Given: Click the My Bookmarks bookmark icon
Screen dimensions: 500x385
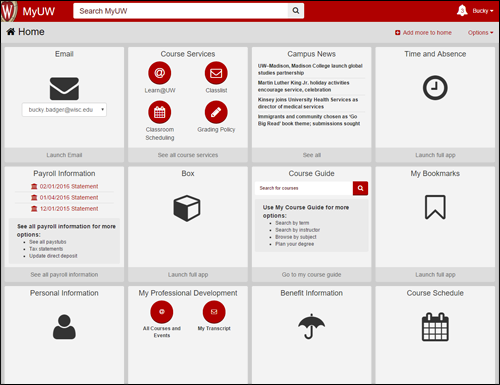Looking at the screenshot, I should (x=435, y=207).
